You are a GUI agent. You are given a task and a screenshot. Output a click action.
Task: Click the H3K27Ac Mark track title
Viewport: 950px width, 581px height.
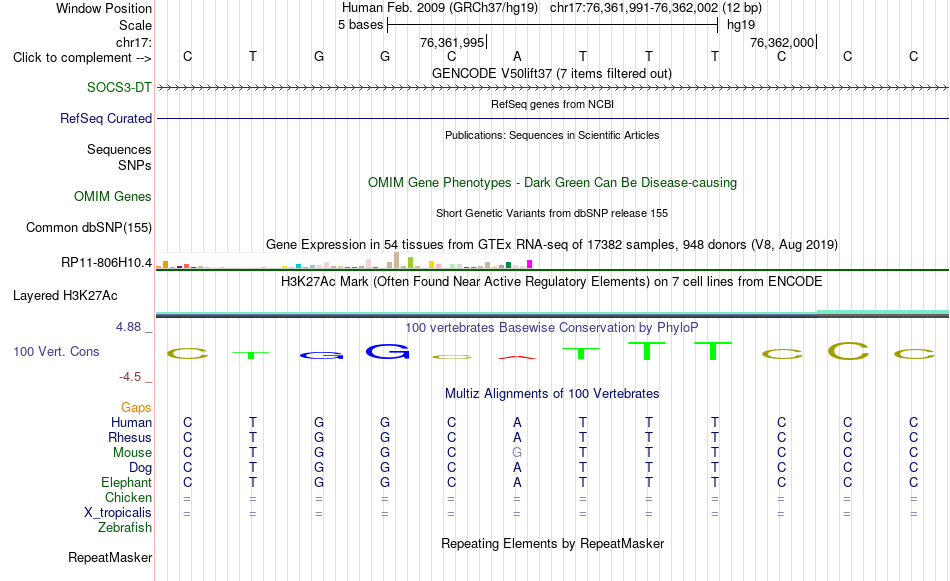[552, 281]
